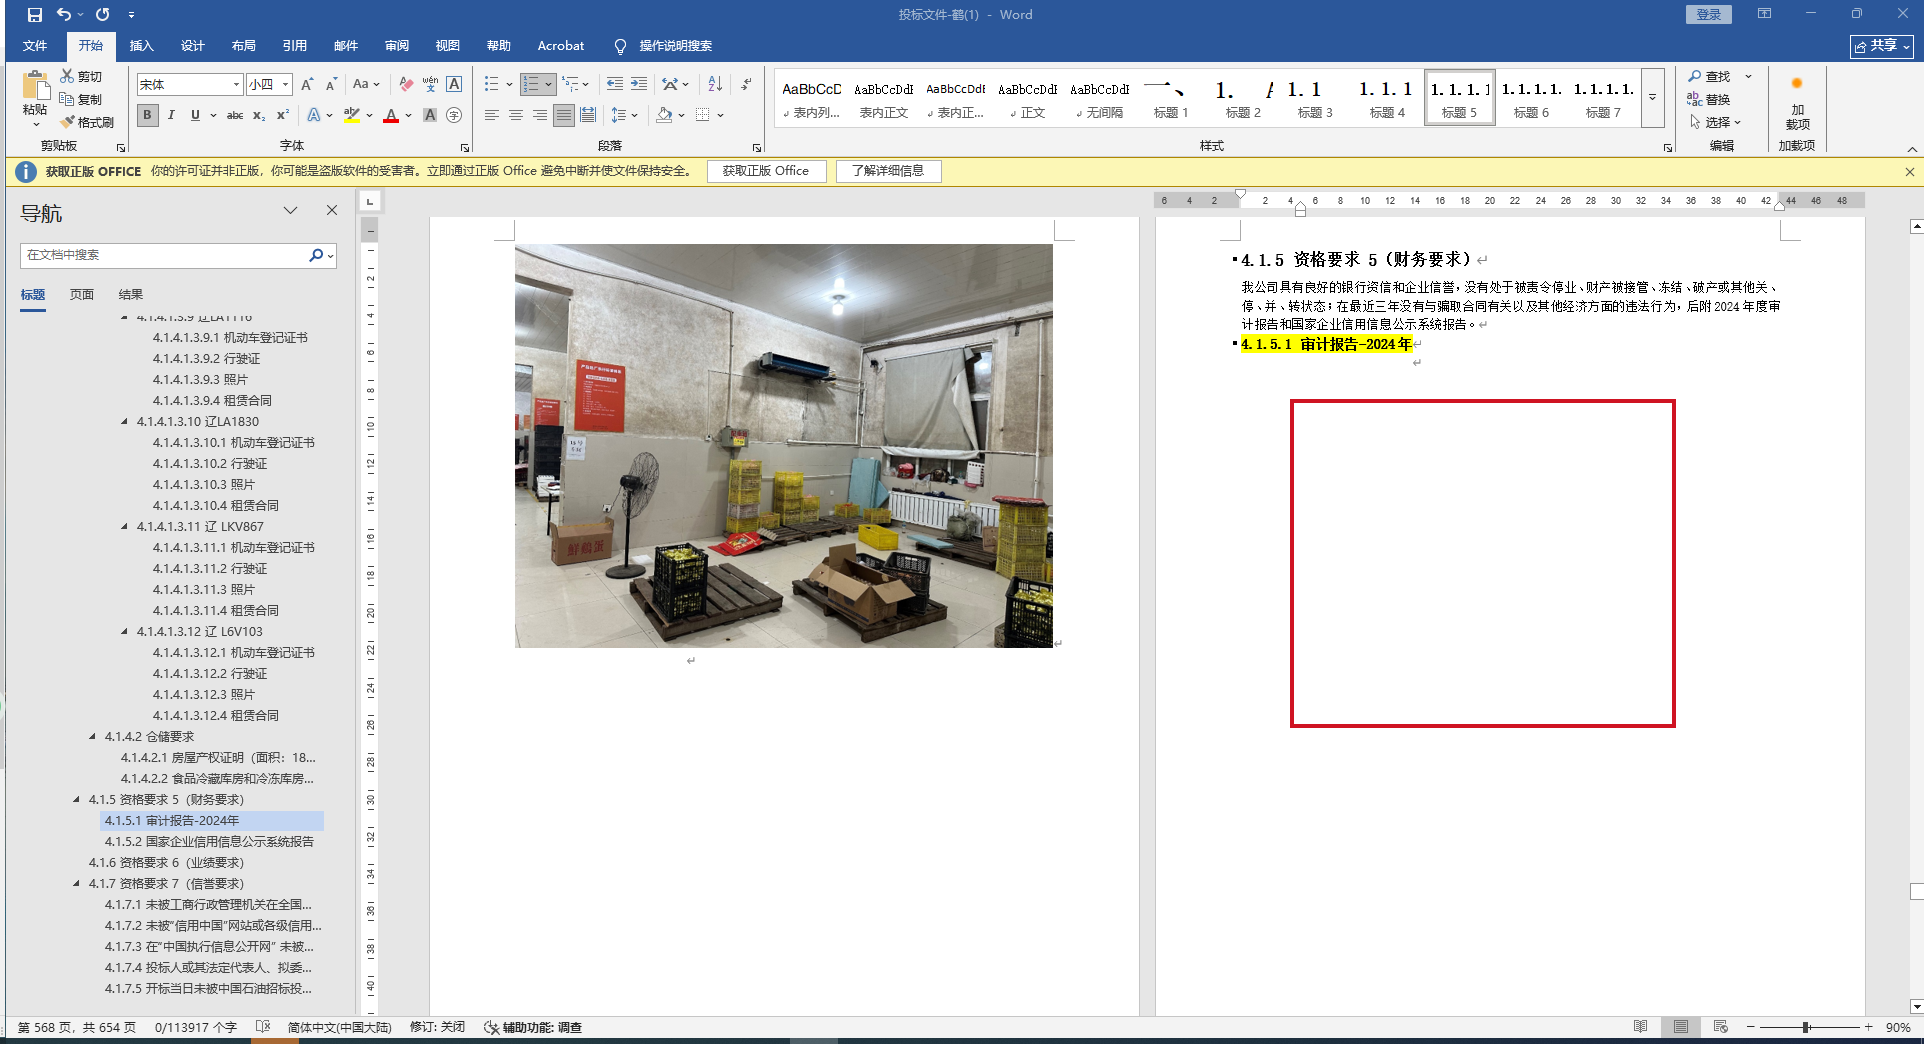The width and height of the screenshot is (1924, 1044).
Task: Copy selection using 复制
Action: pos(80,99)
